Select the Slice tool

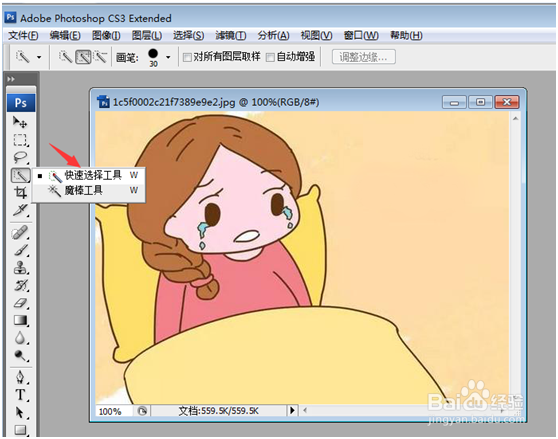[x=20, y=210]
